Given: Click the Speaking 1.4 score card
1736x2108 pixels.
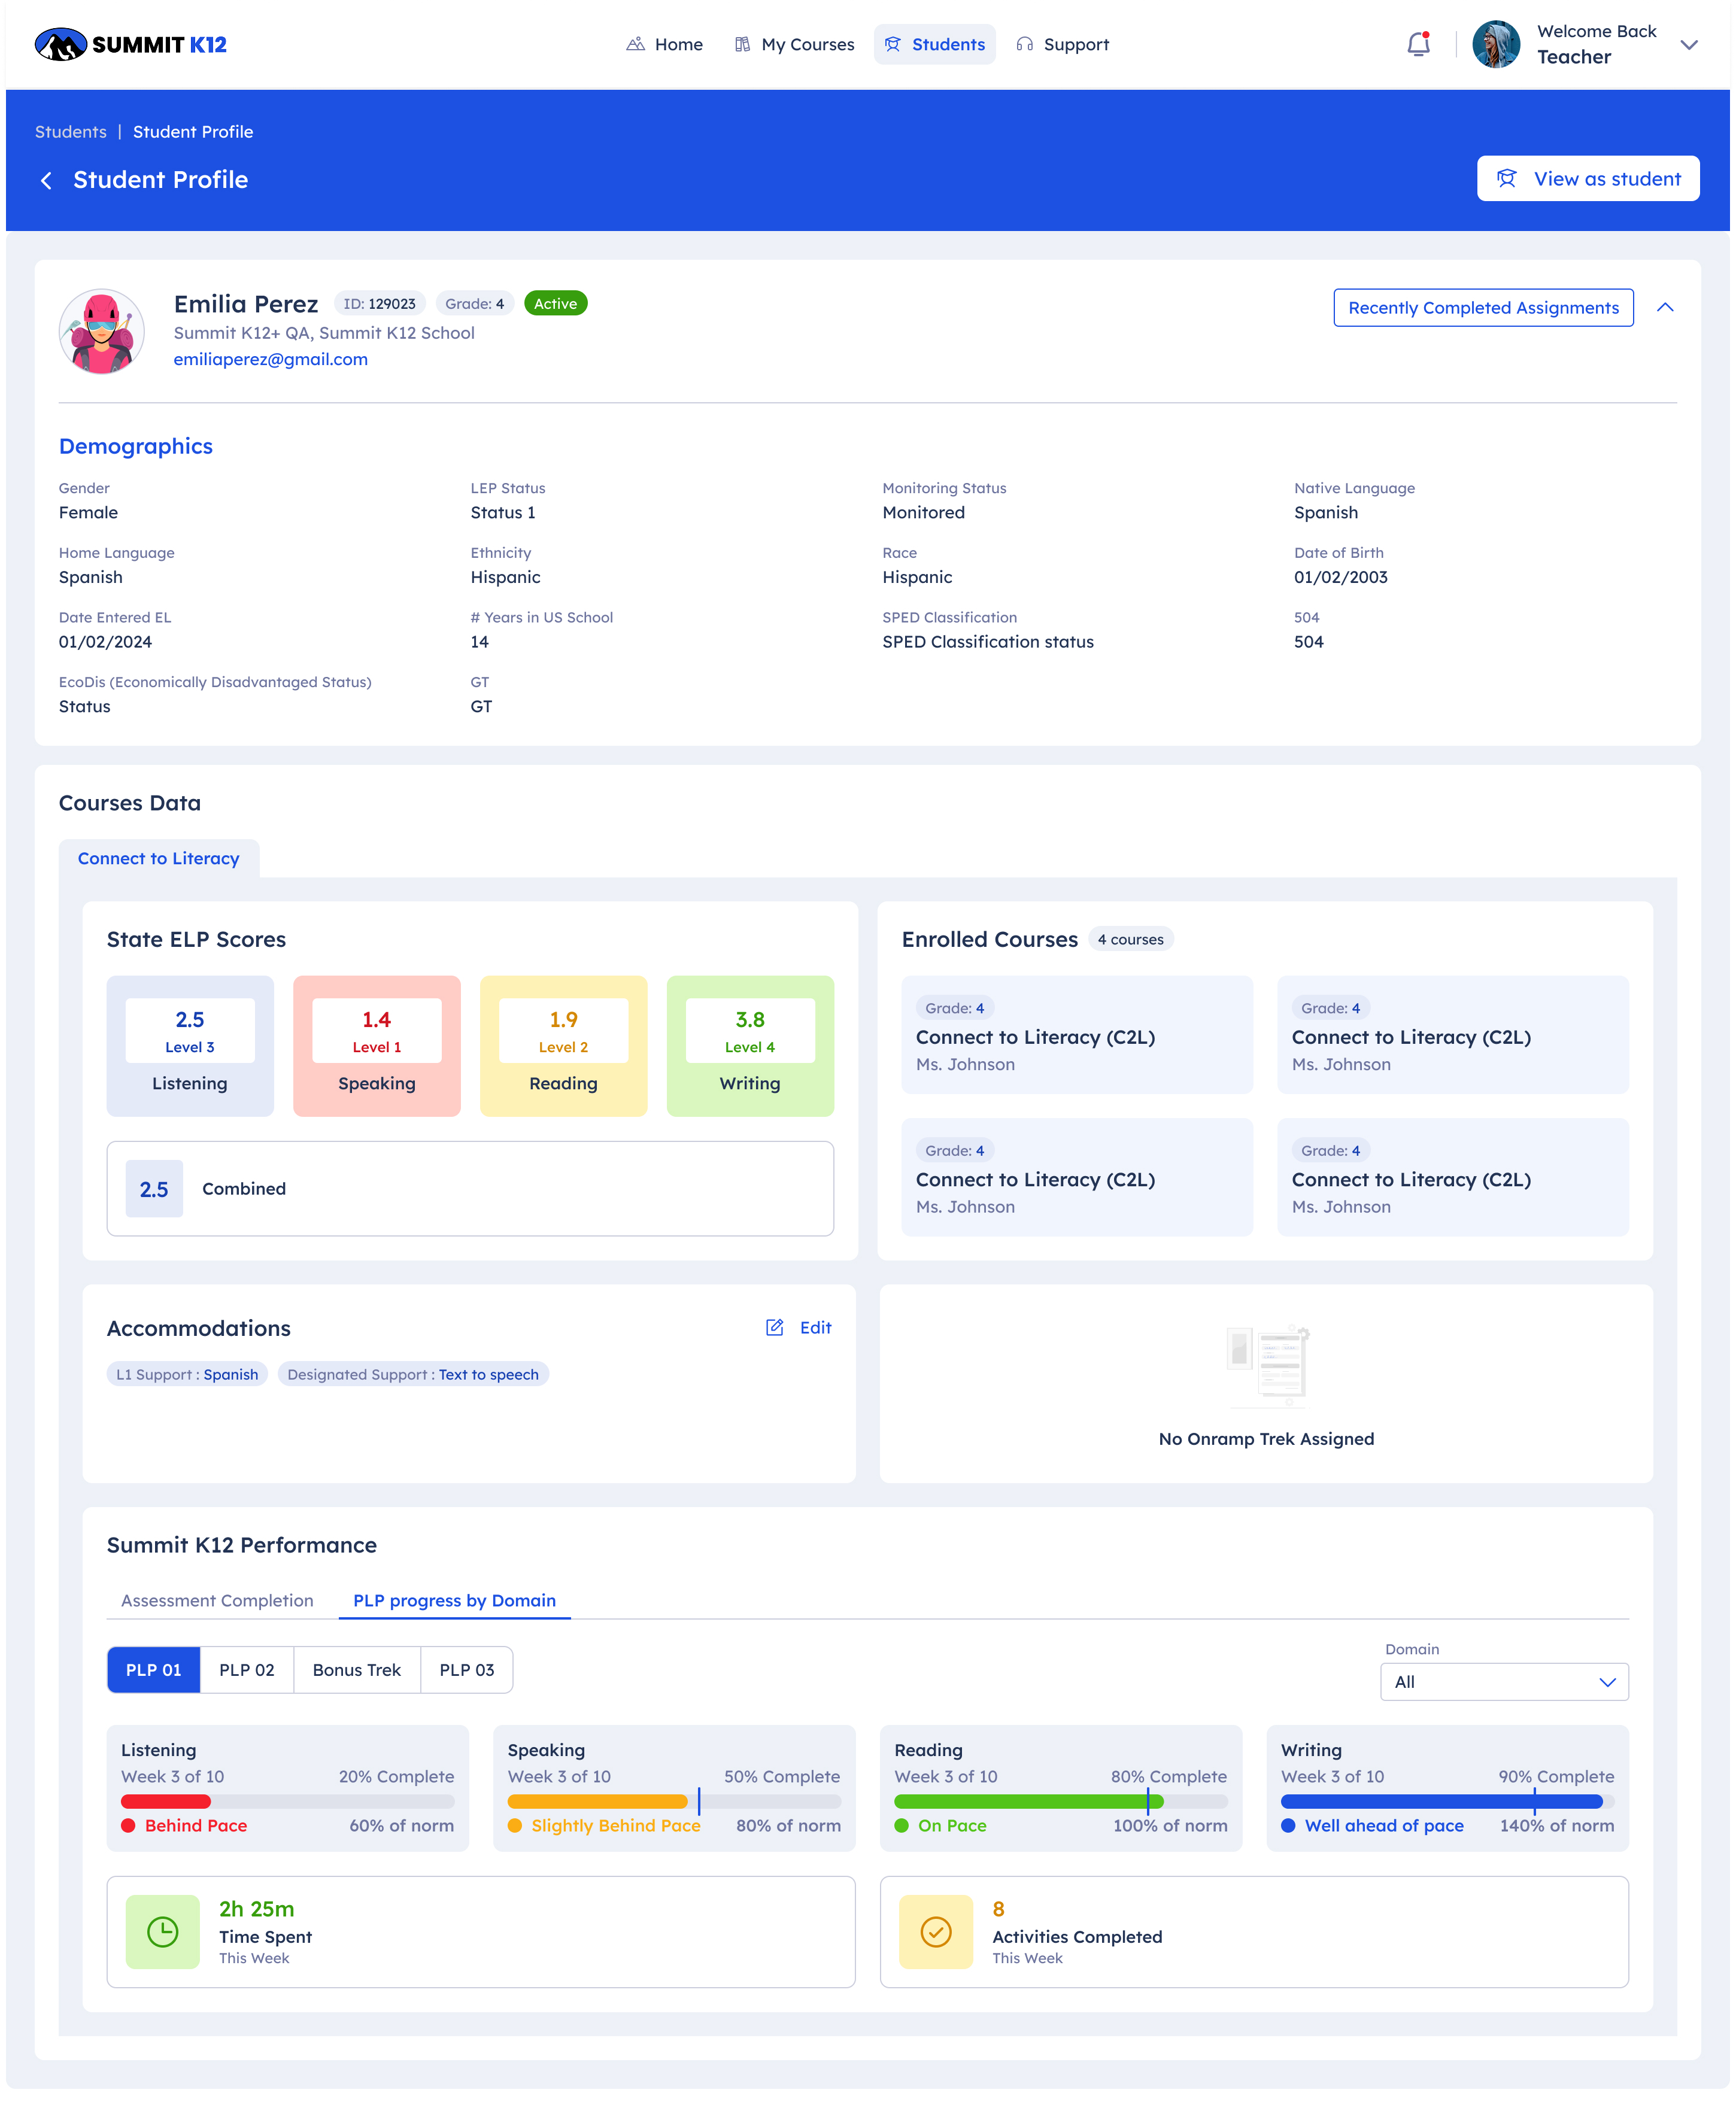Looking at the screenshot, I should pos(377,1046).
